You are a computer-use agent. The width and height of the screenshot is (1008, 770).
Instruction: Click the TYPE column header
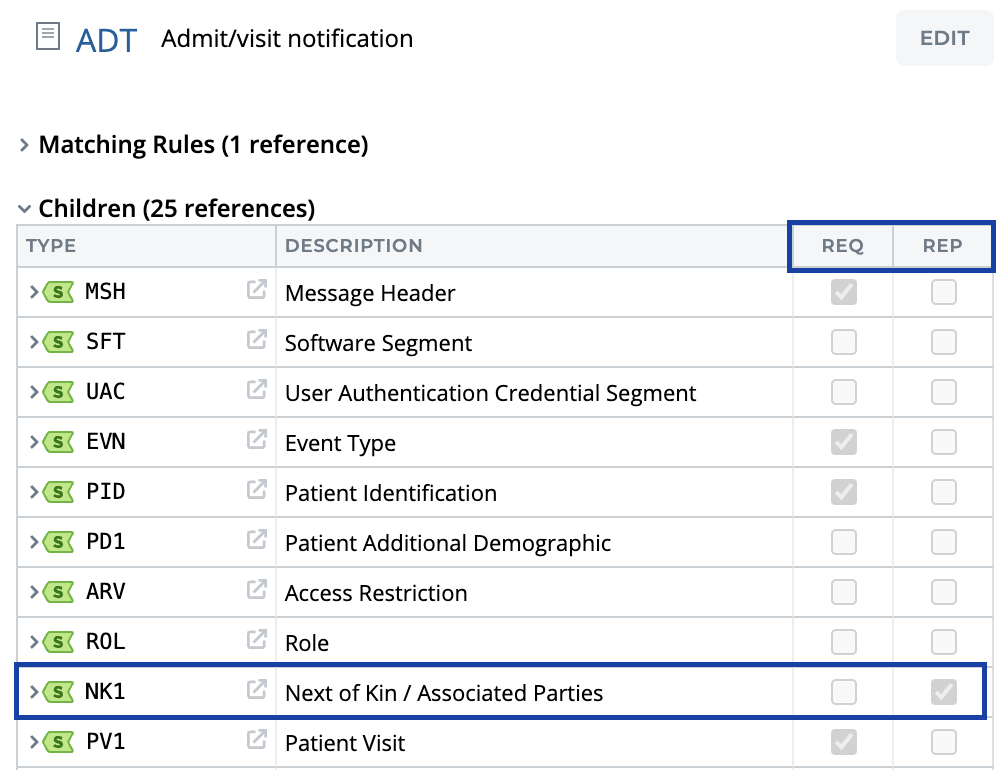tap(51, 246)
